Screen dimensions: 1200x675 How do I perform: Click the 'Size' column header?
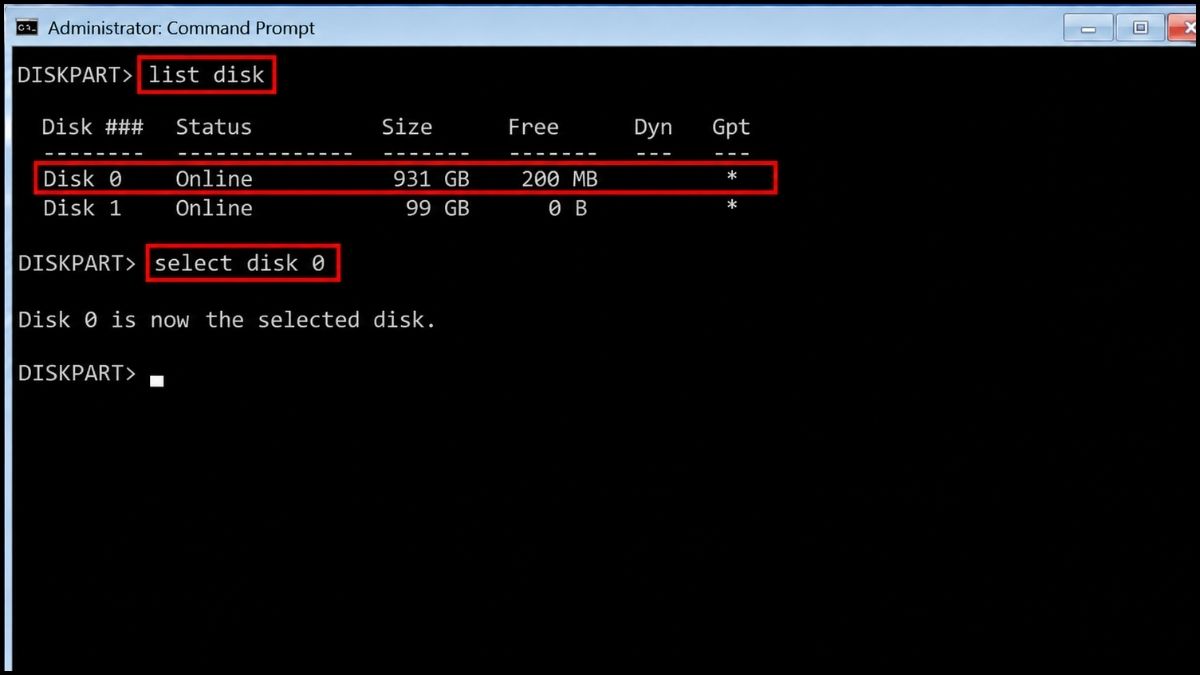pyautogui.click(x=407, y=127)
